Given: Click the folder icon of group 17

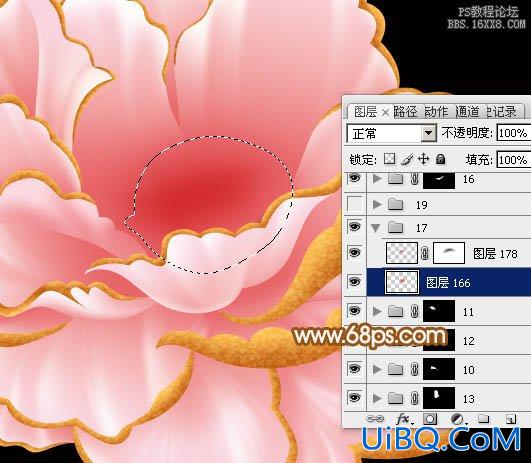Looking at the screenshot, I should (x=395, y=227).
